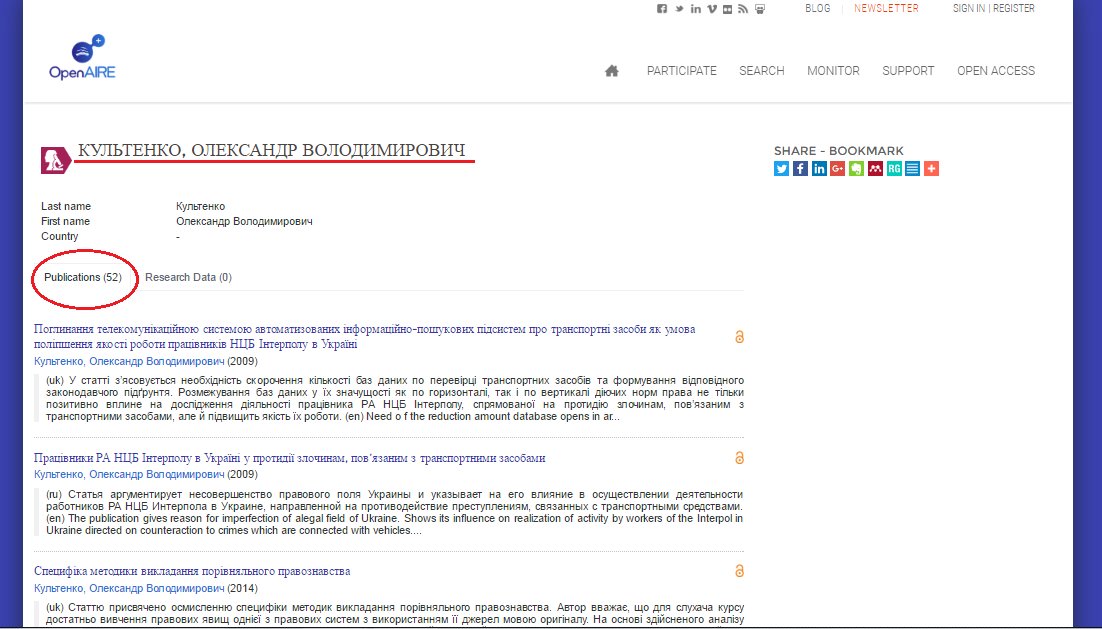Share profile on Twitter

click(781, 168)
